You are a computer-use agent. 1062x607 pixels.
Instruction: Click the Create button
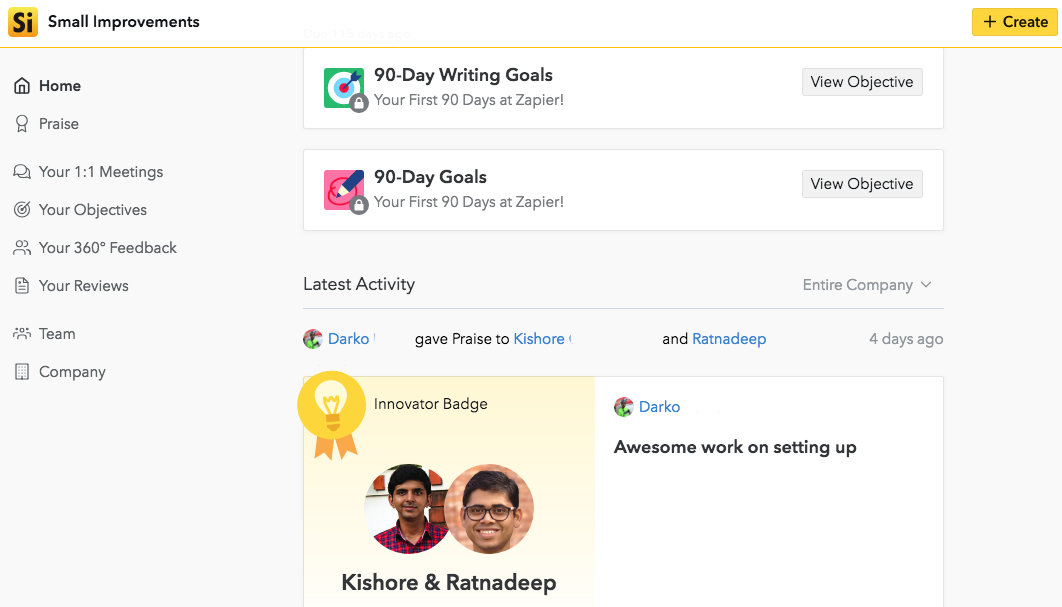click(x=1015, y=22)
